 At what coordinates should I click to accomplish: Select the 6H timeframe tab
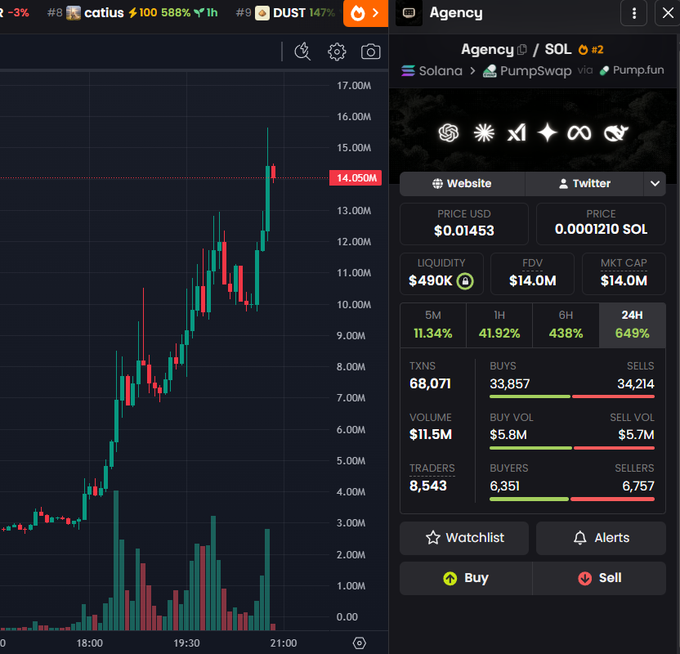tap(566, 325)
